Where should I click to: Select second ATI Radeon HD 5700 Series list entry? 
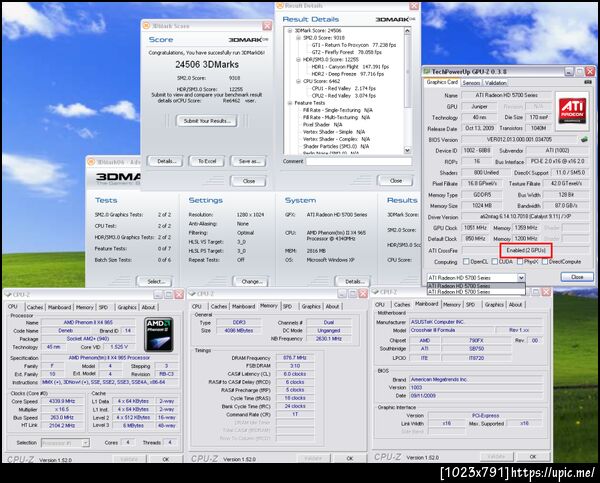(x=476, y=292)
